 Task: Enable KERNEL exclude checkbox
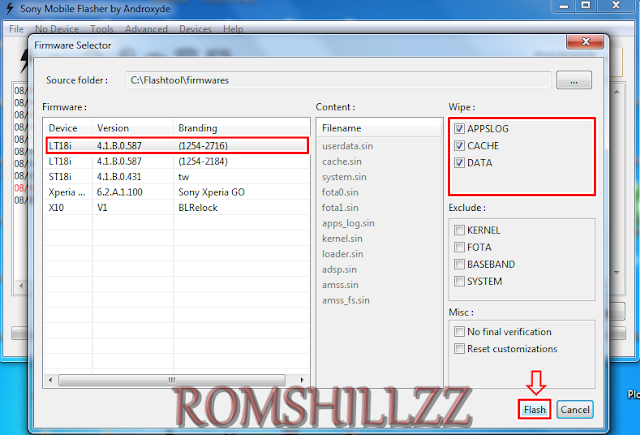point(459,230)
